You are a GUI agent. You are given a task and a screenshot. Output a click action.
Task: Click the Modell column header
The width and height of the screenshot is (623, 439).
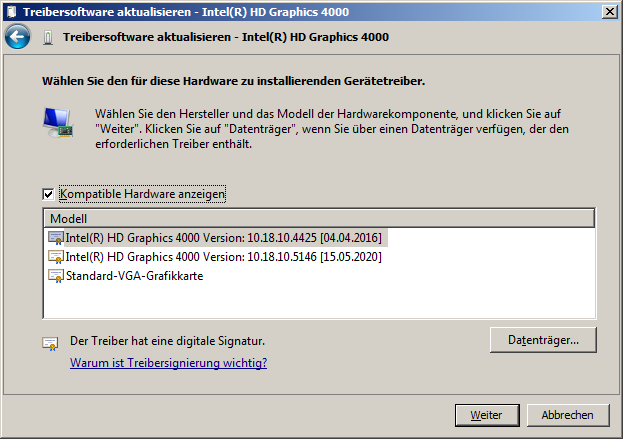click(319, 219)
